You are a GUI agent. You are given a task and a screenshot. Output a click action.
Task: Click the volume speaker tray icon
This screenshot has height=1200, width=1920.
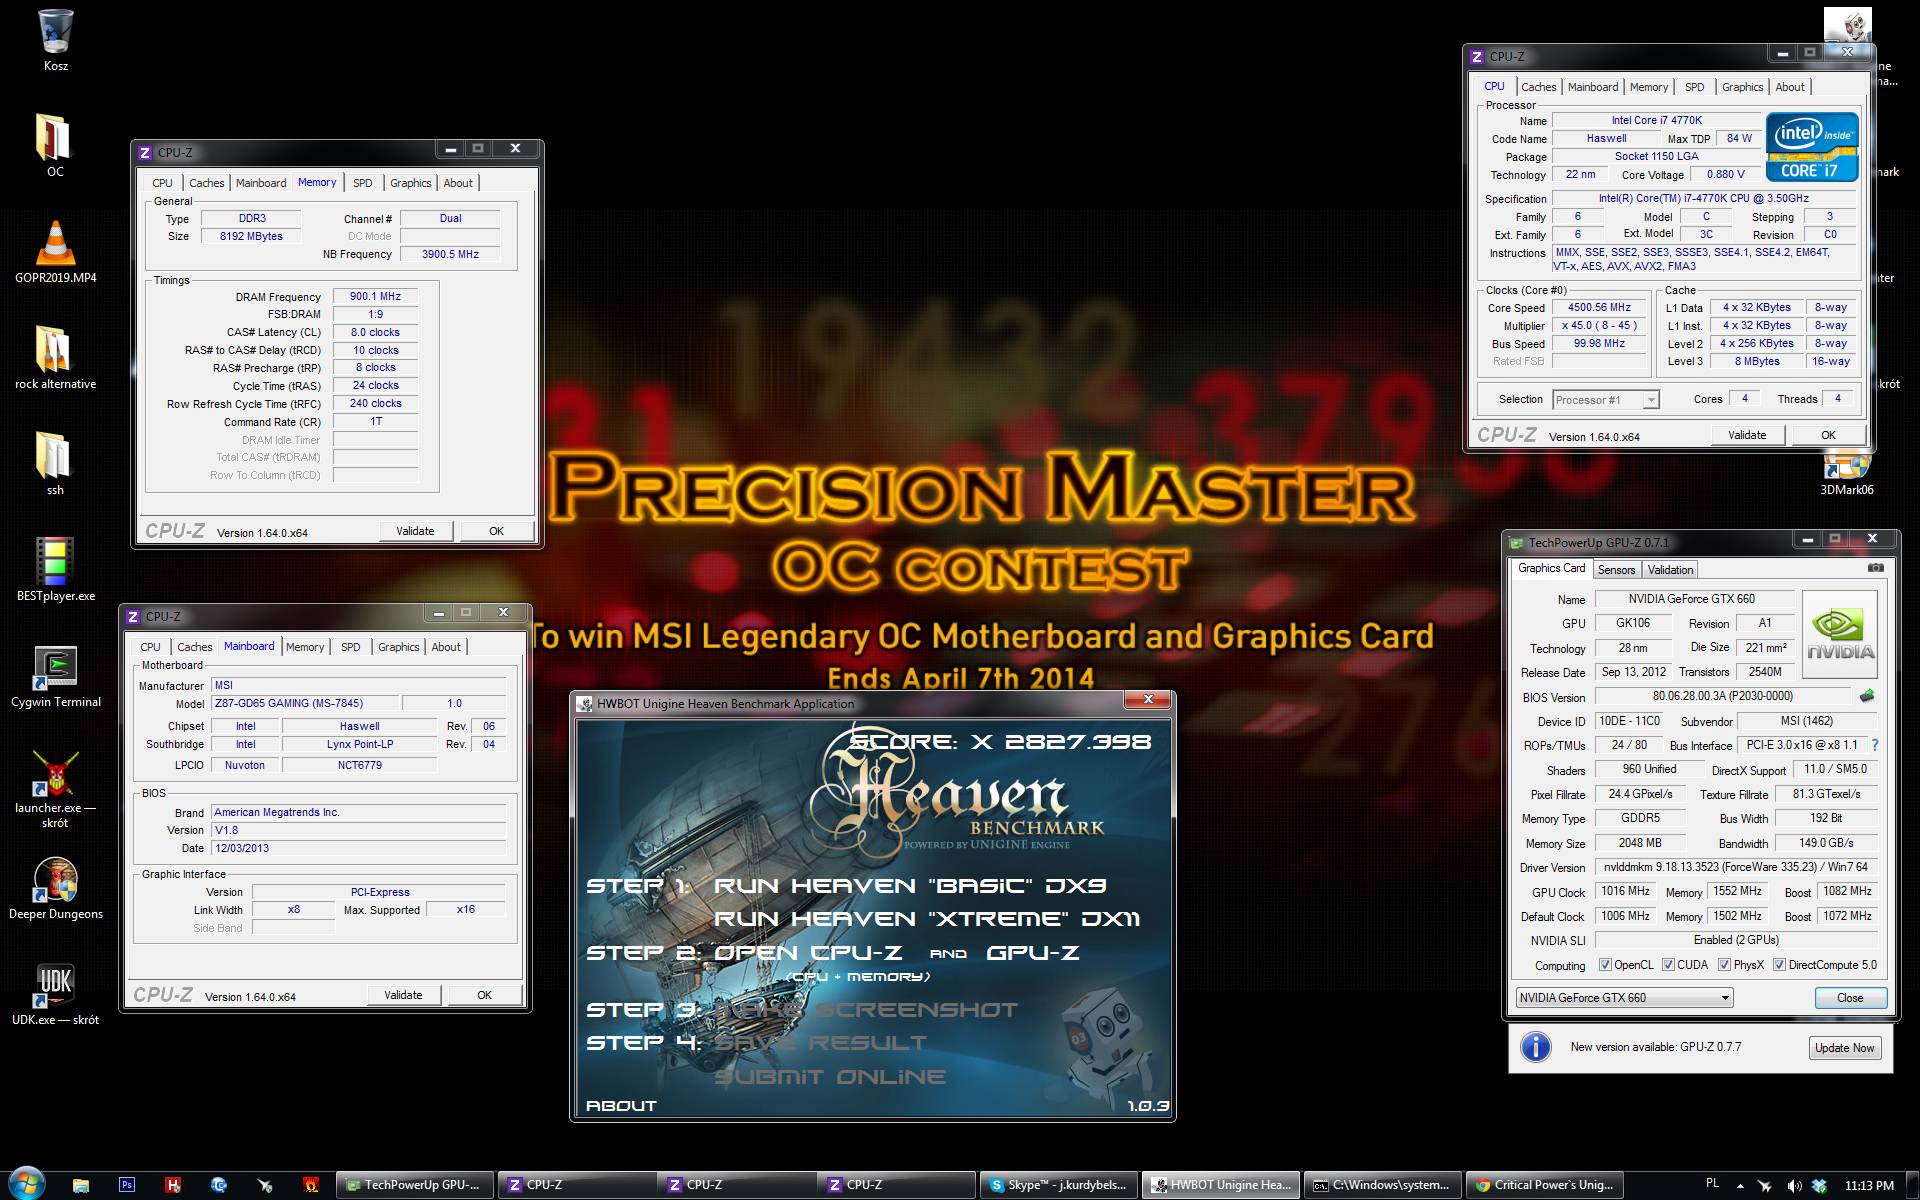(x=1794, y=1186)
